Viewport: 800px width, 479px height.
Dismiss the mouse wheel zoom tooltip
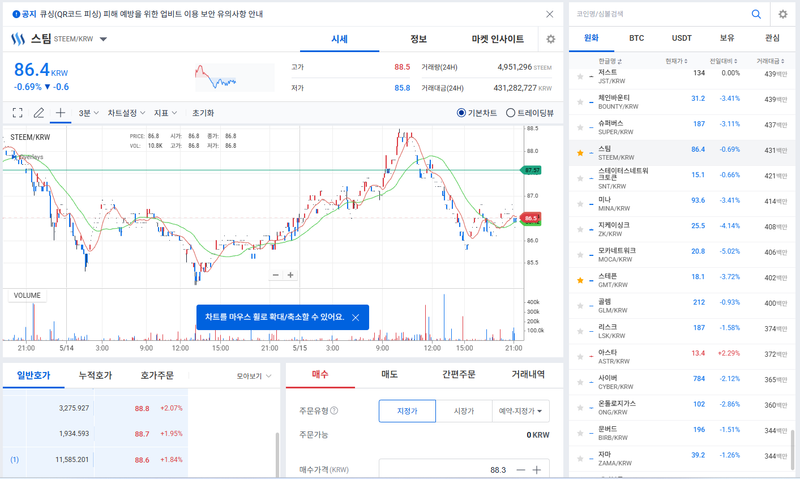pyautogui.click(x=356, y=317)
